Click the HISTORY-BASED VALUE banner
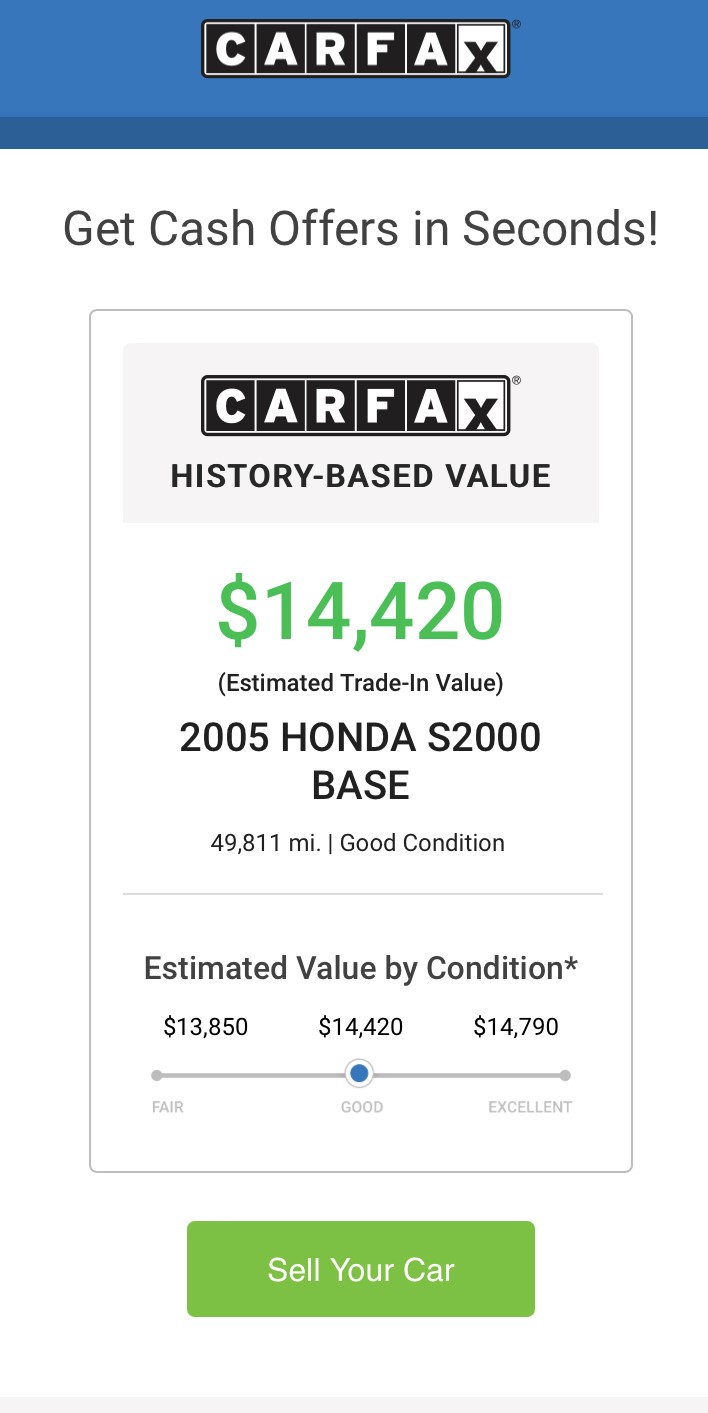The width and height of the screenshot is (708, 1413). pos(360,476)
